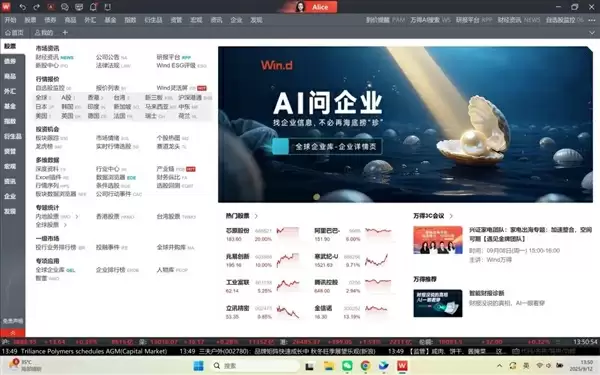The image size is (600, 375).
Task: Expand the 万得3C会议 arrow
Action: [451, 216]
